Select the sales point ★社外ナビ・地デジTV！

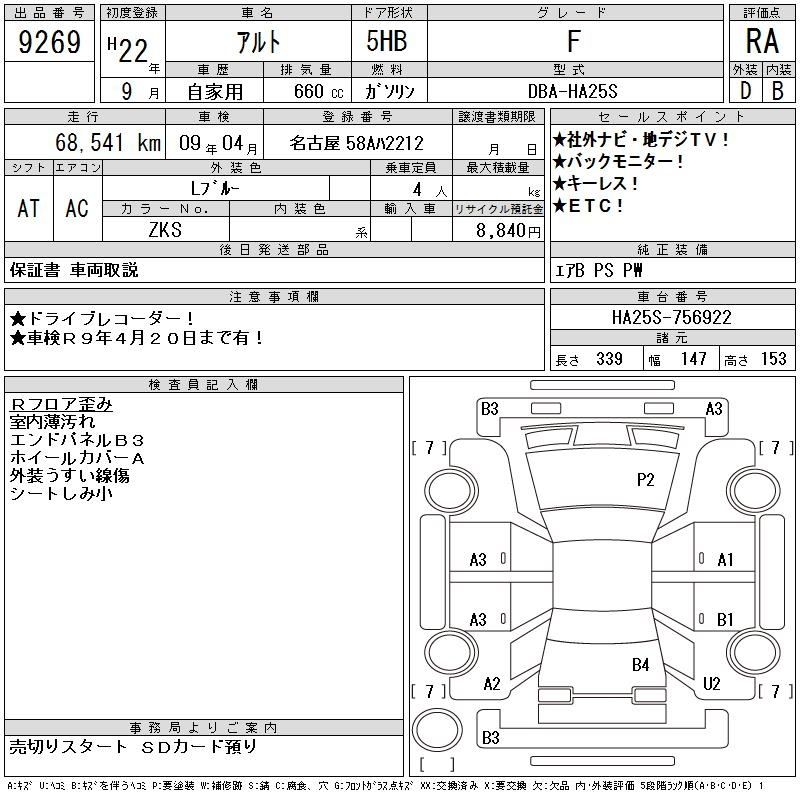pos(641,139)
